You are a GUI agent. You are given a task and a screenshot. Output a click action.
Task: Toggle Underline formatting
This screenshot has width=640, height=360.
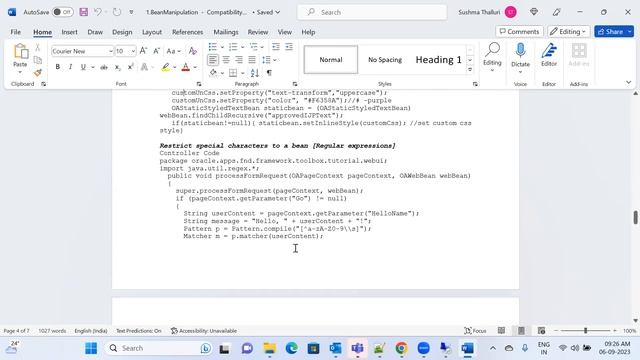[83, 67]
